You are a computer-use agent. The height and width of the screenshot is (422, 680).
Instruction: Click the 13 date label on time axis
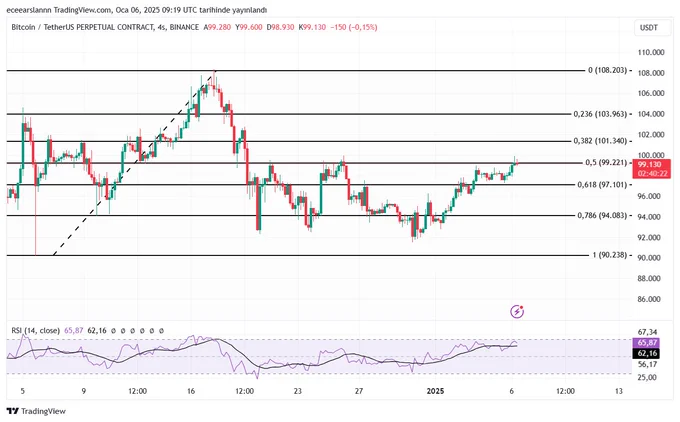coord(619,391)
